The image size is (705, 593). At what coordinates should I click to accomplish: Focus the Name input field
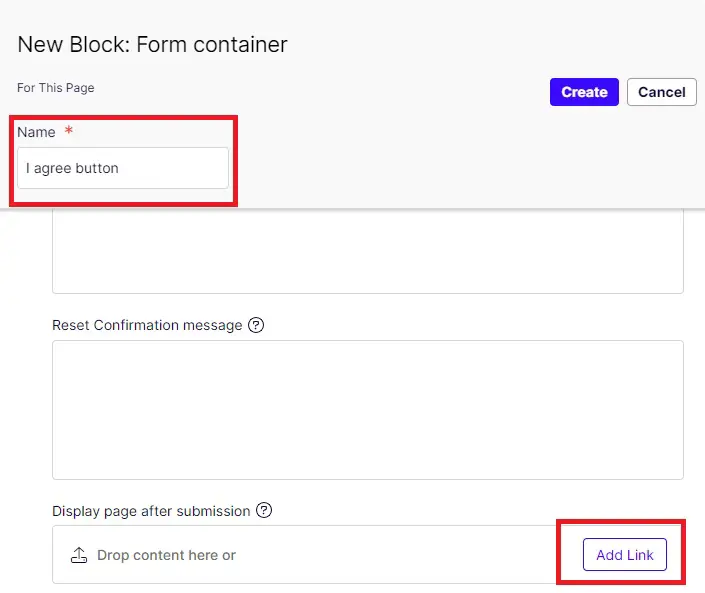click(123, 168)
